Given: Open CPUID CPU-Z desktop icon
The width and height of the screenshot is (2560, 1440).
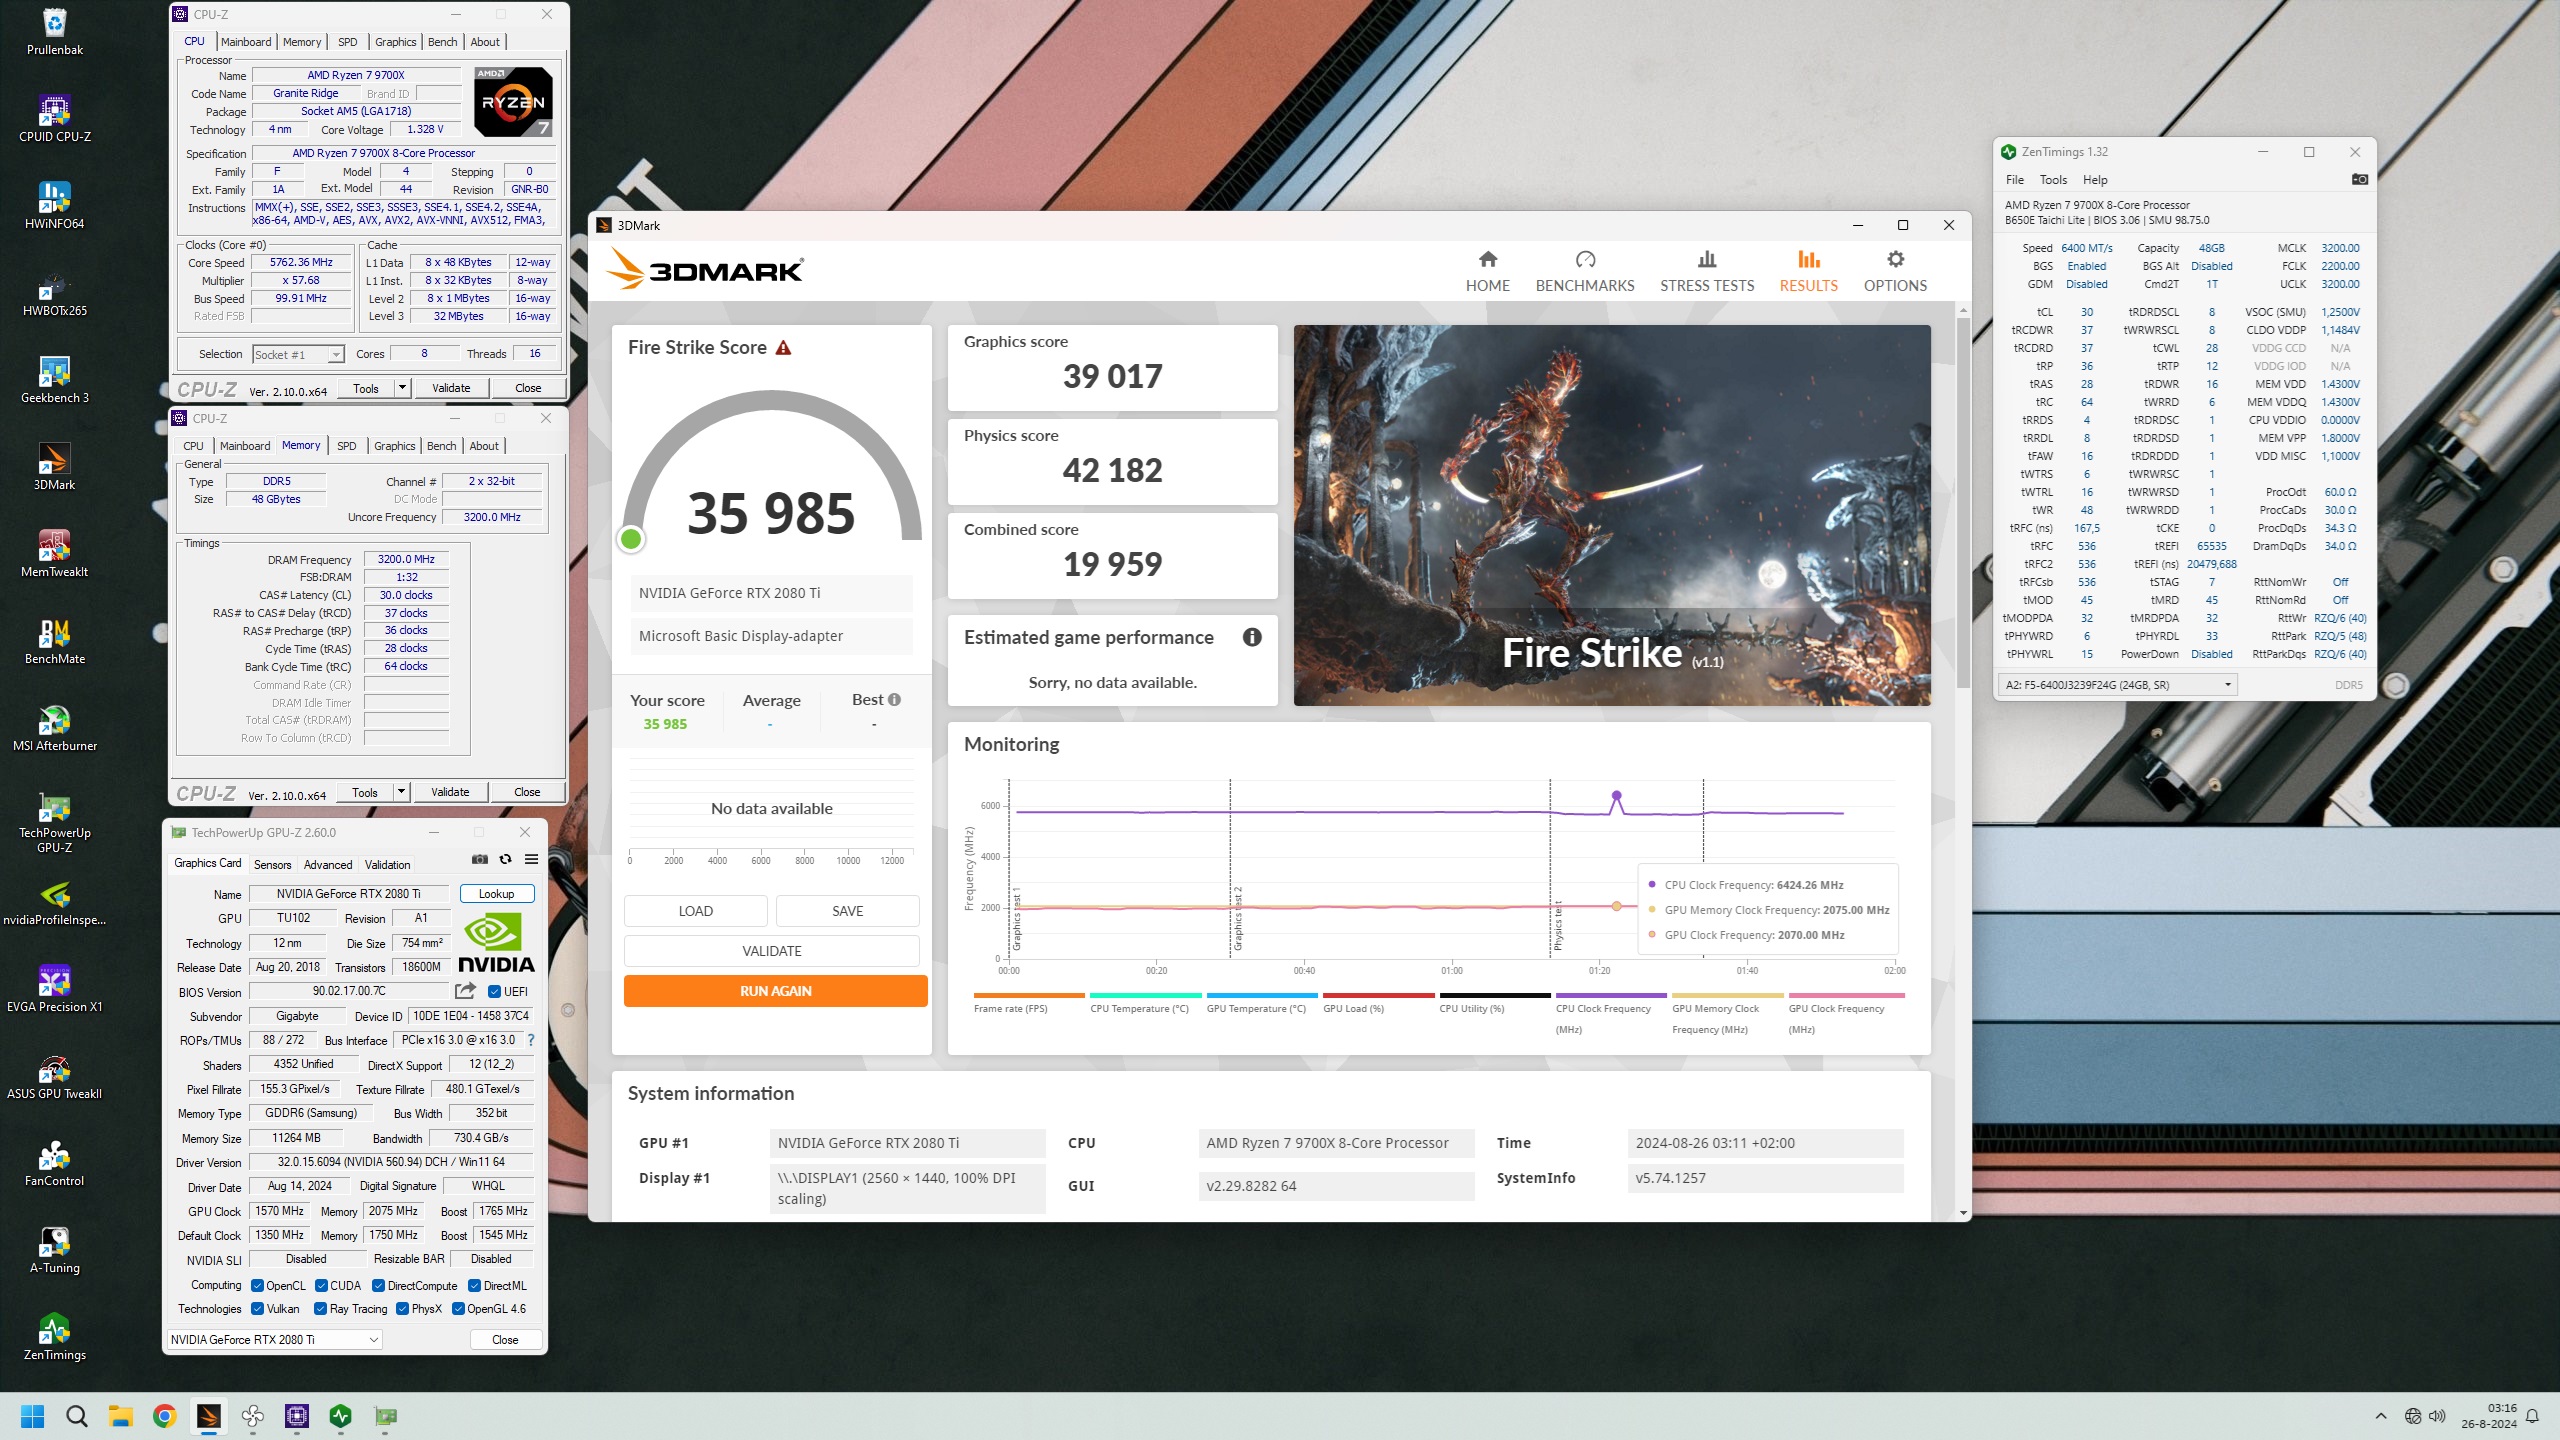Looking at the screenshot, I should 54,118.
